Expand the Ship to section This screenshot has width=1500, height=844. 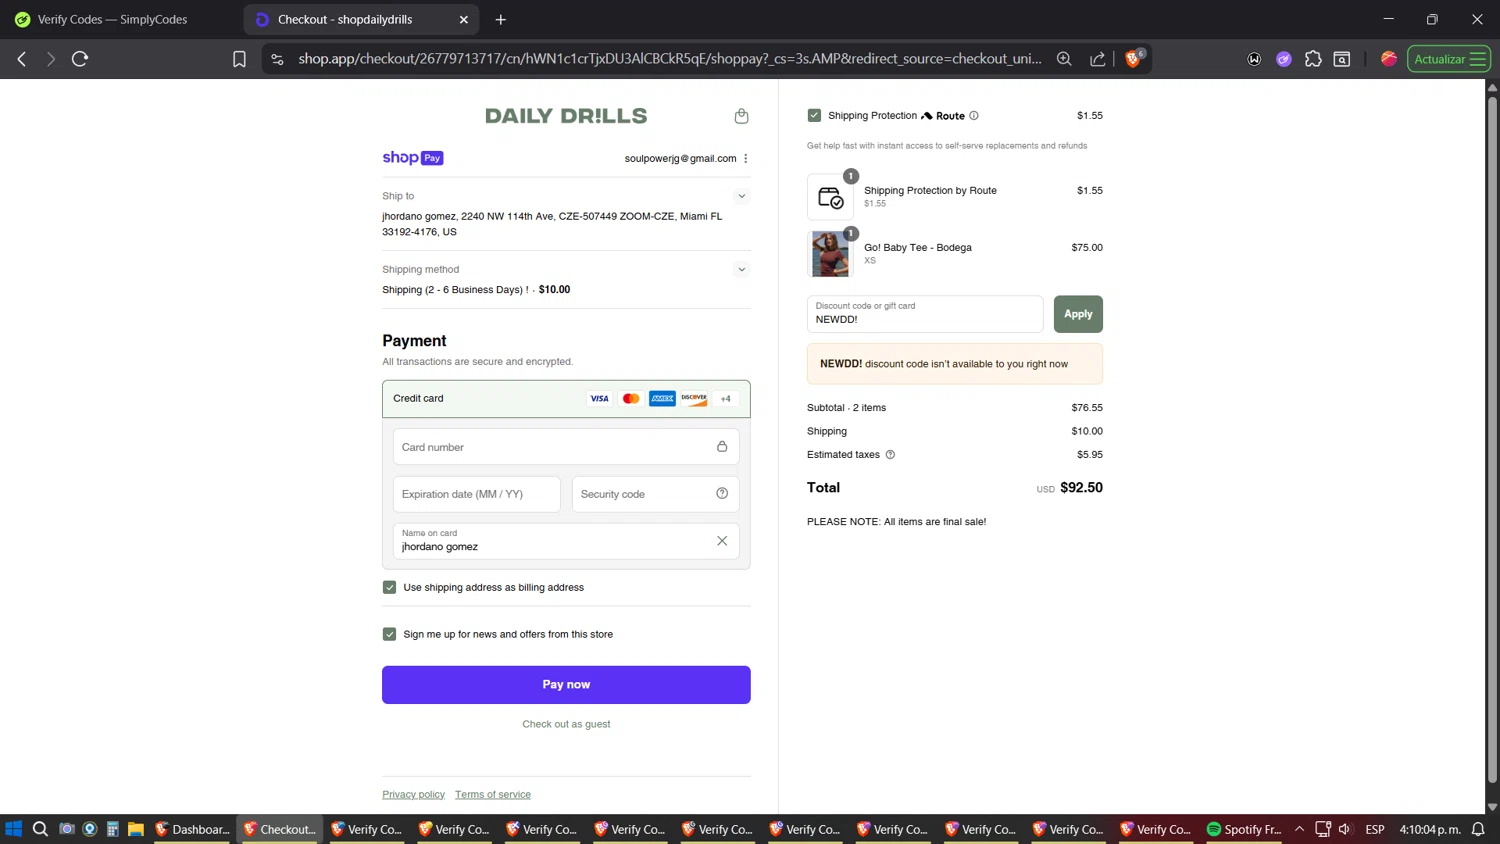(x=741, y=196)
